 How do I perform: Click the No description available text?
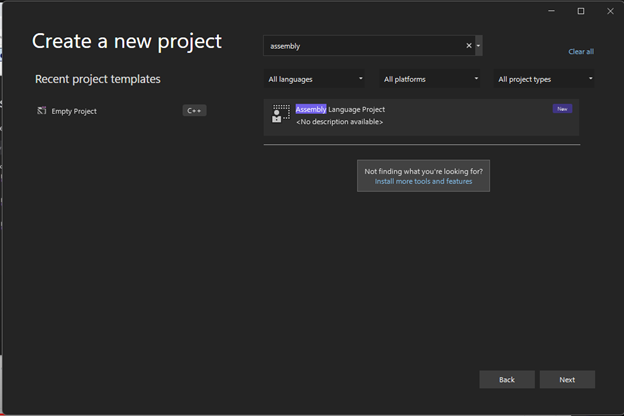pyautogui.click(x=339, y=122)
